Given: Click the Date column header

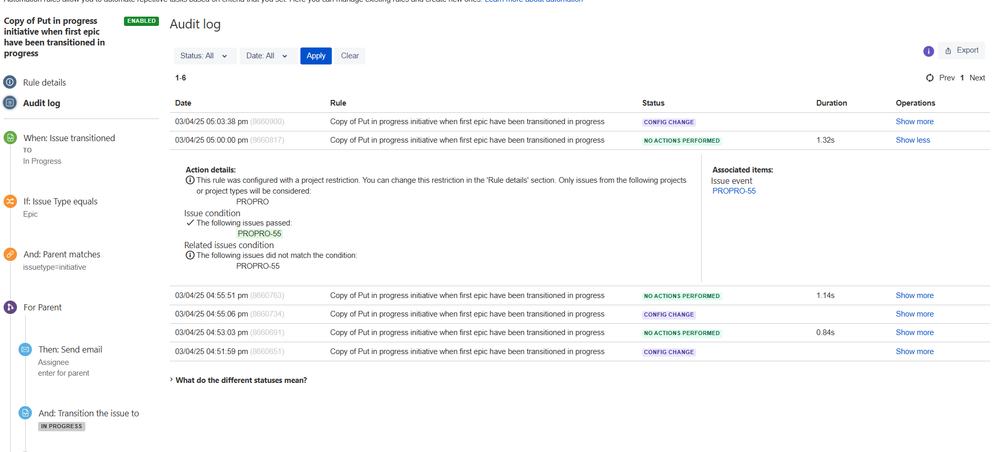Looking at the screenshot, I should pos(183,103).
